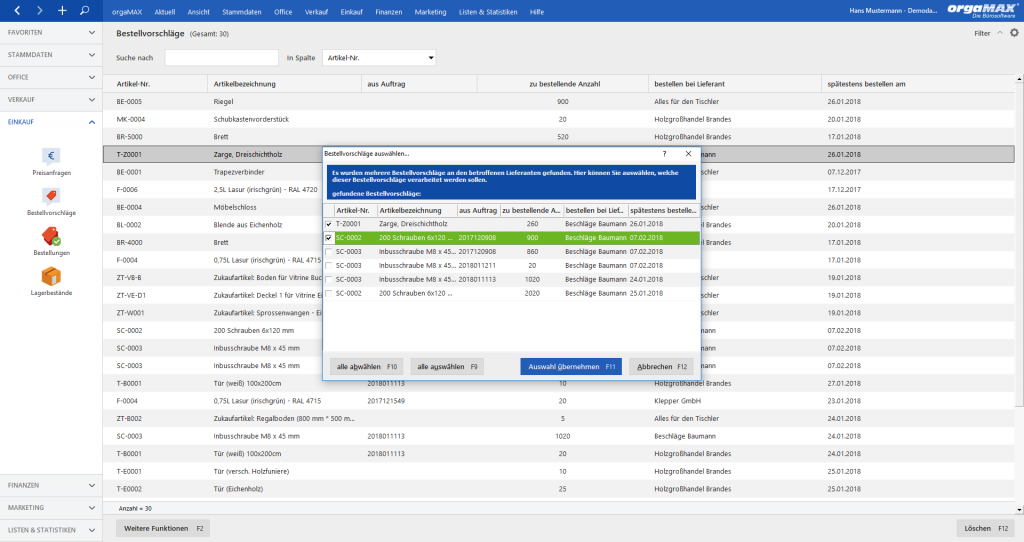Image resolution: width=1024 pixels, height=542 pixels.
Task: Sort main table by Artikelbezeichnung header
Action: 284,84
